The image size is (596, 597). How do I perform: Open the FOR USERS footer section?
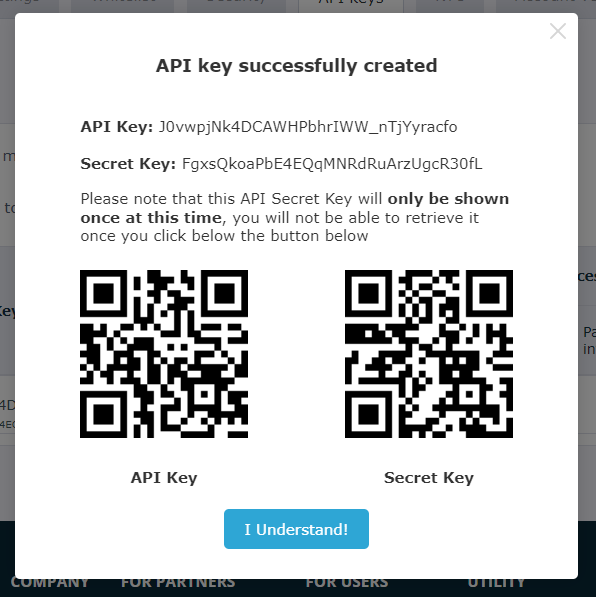click(x=347, y=582)
